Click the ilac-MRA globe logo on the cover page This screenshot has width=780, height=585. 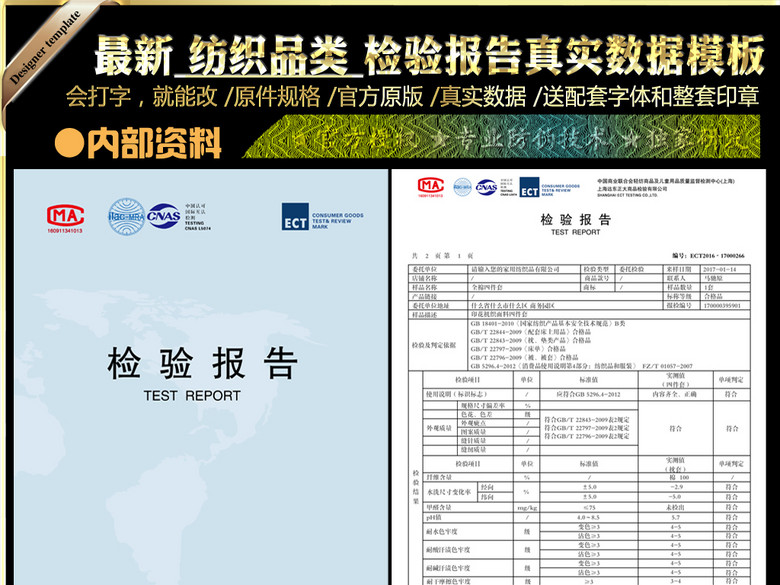(x=128, y=215)
